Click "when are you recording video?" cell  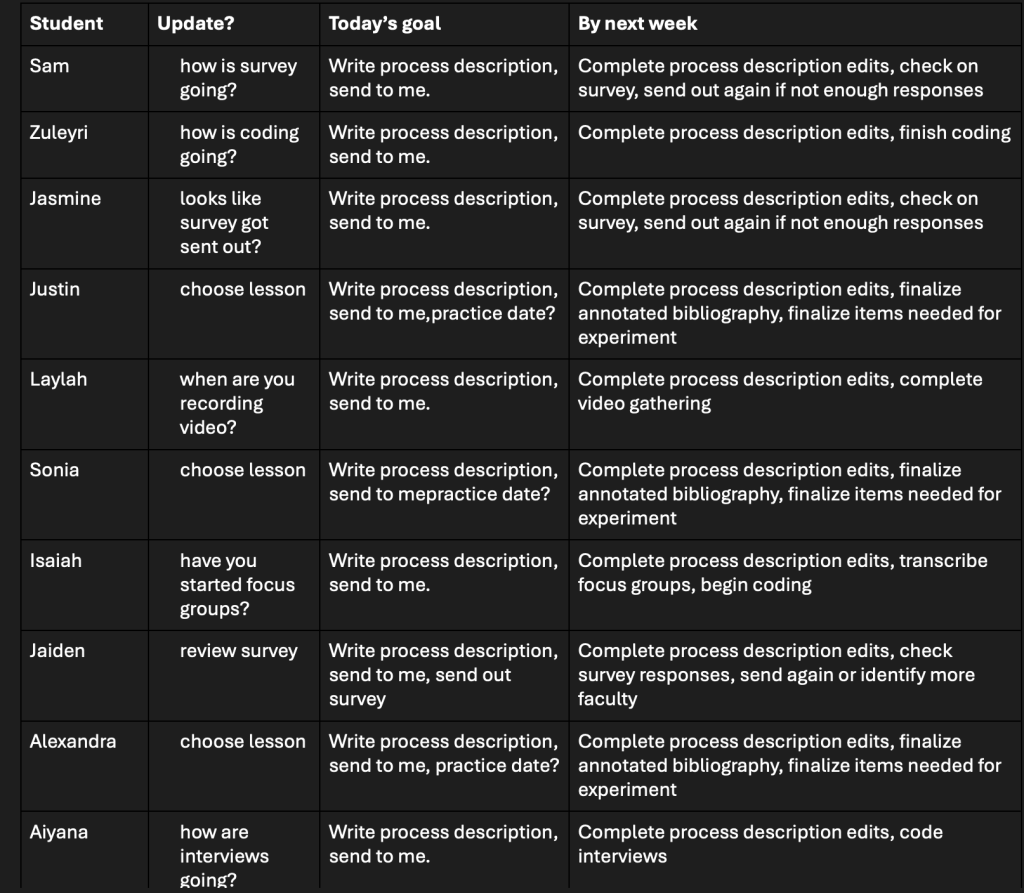[237, 403]
